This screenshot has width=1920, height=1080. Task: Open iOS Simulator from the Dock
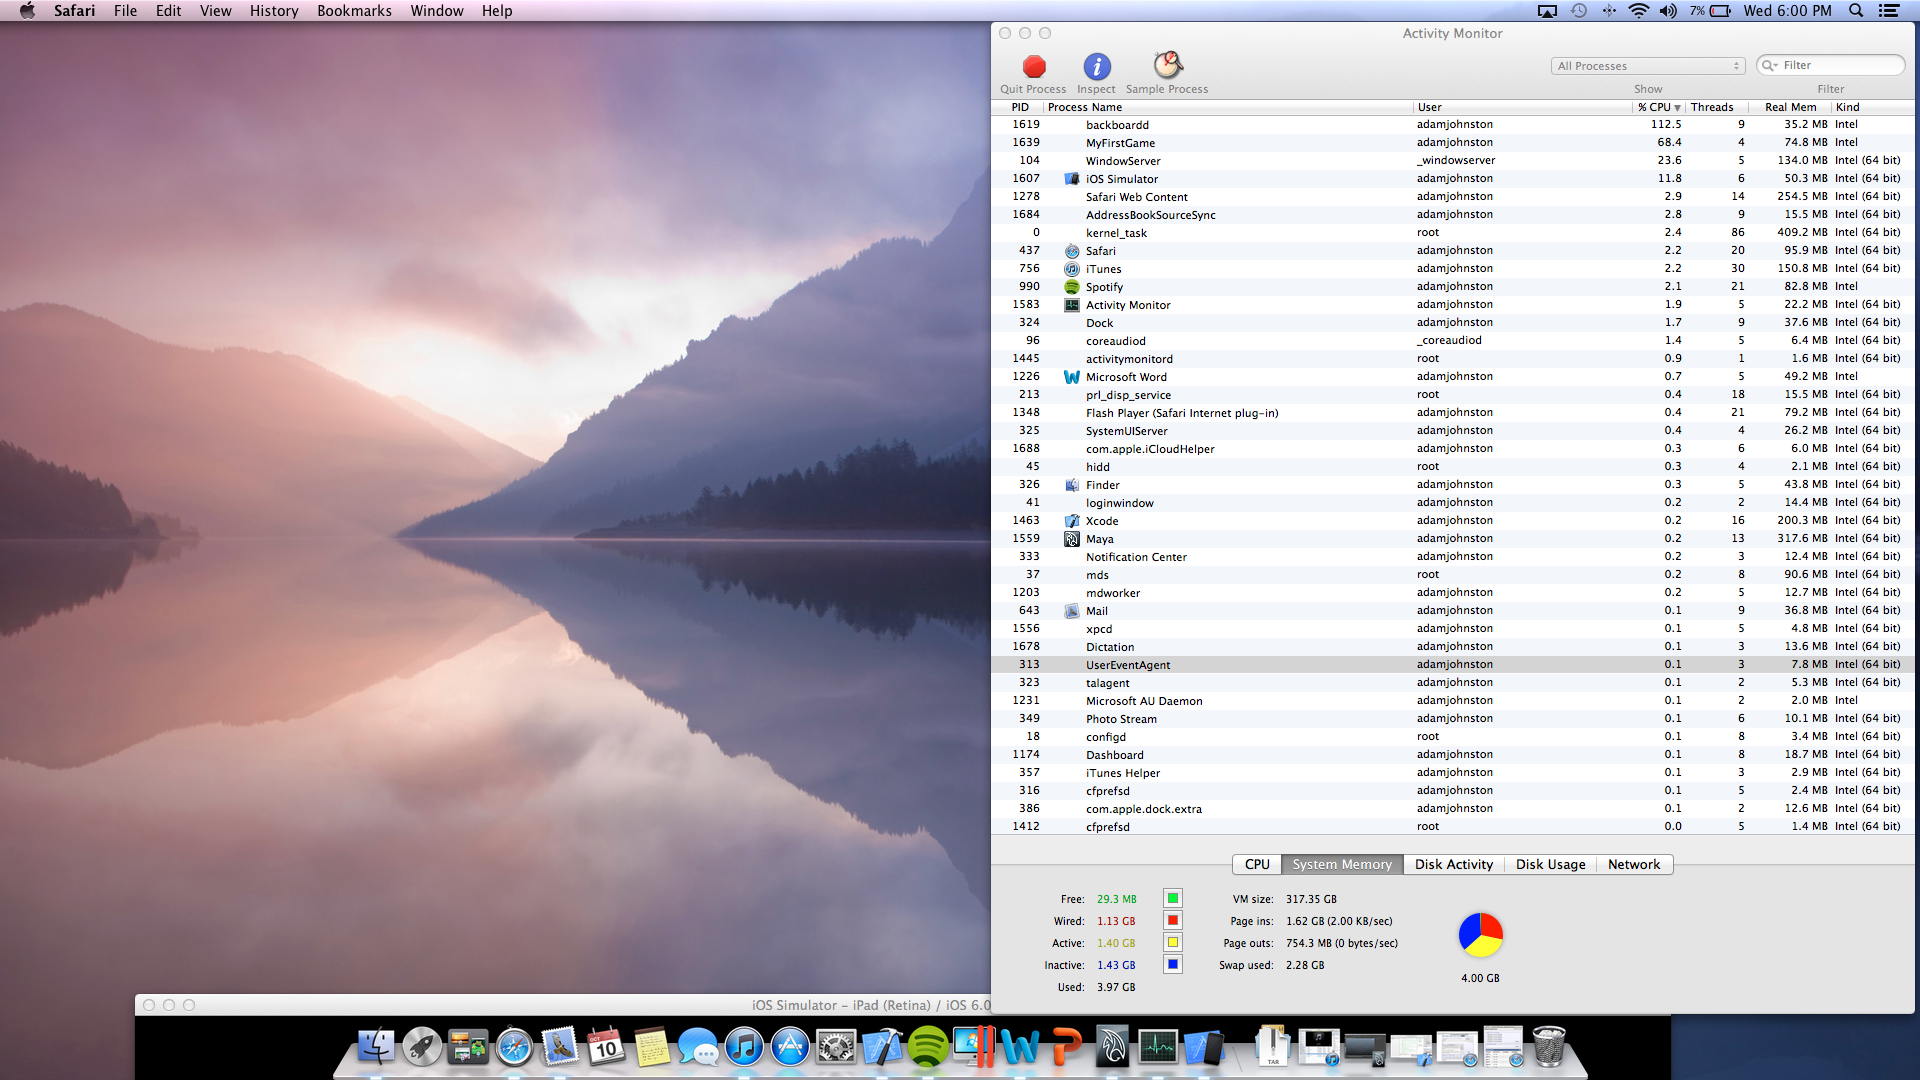1204,1047
